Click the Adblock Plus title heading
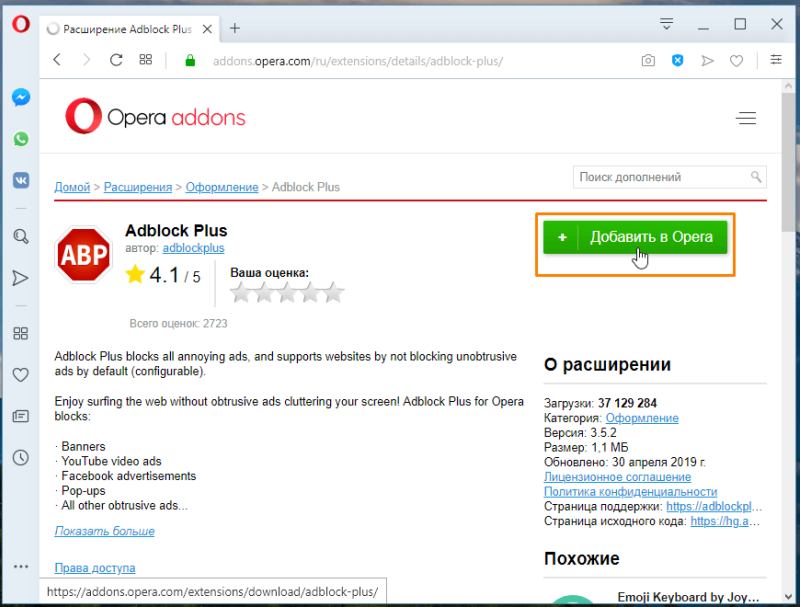The width and height of the screenshot is (800, 607). point(176,231)
